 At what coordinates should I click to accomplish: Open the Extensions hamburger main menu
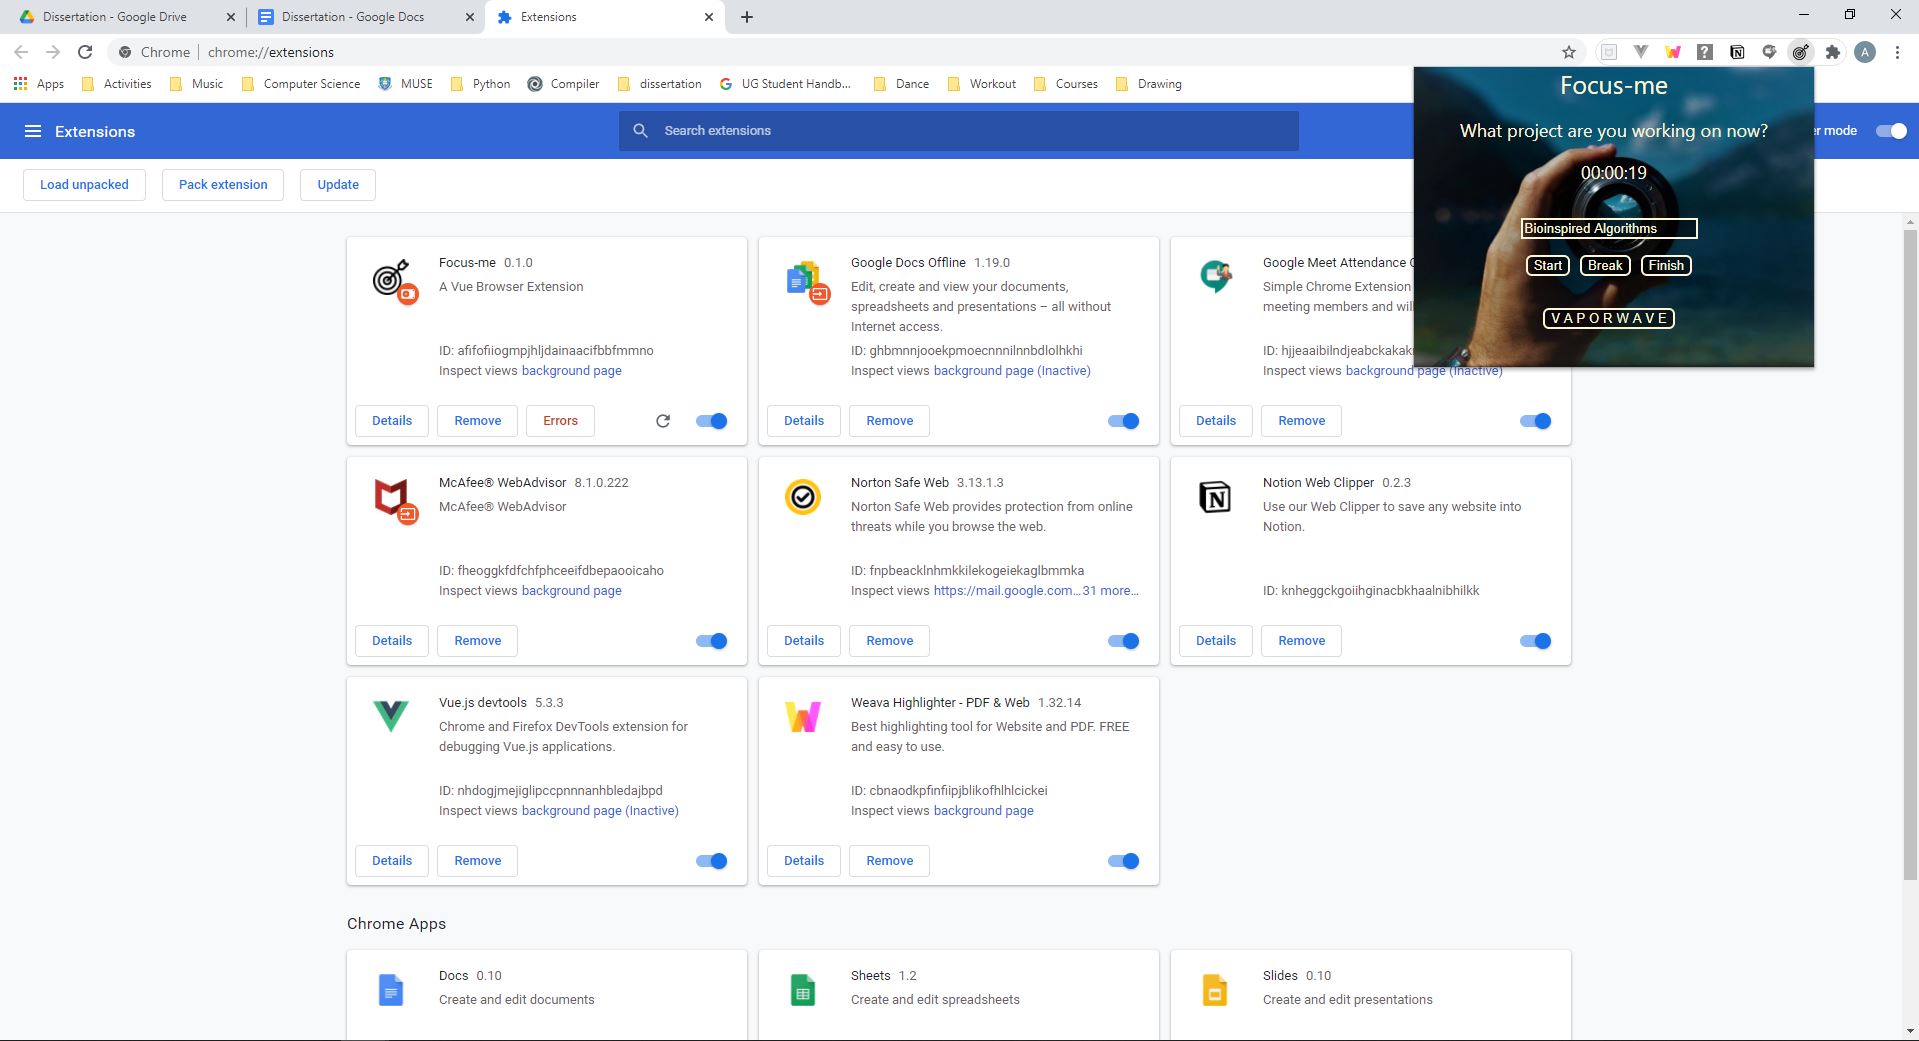pos(33,131)
